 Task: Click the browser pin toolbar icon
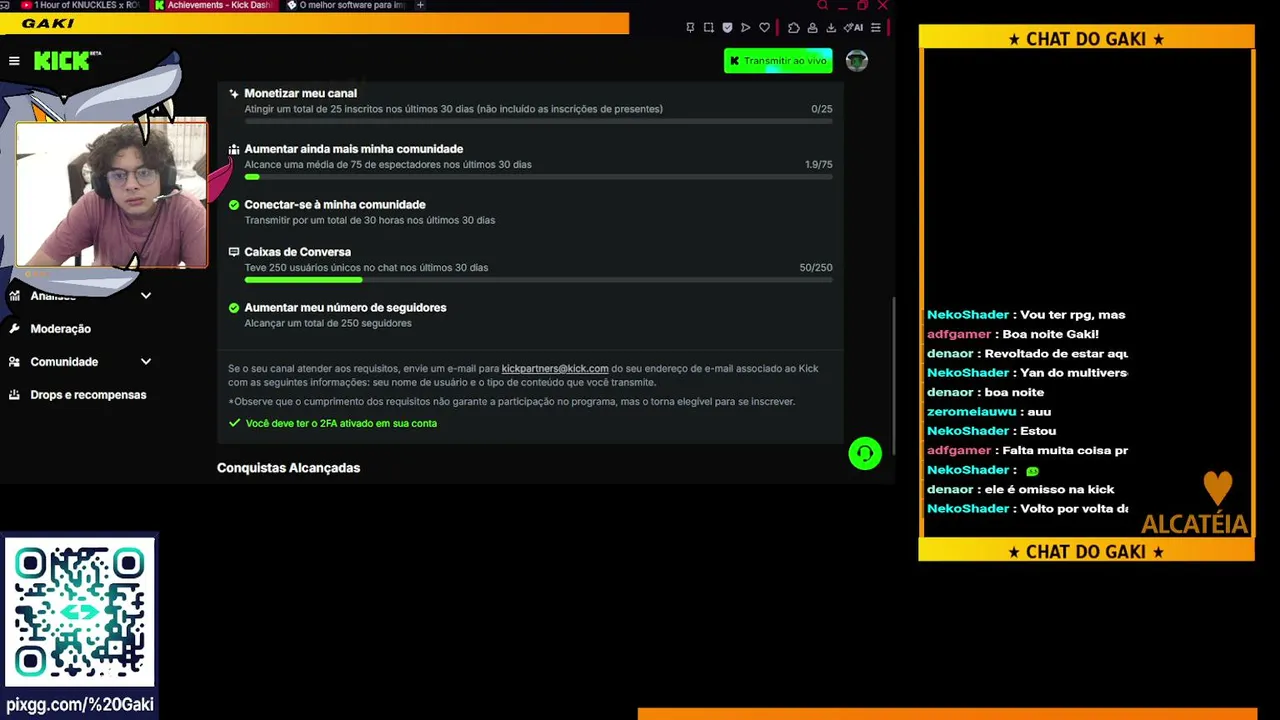pyautogui.click(x=690, y=28)
